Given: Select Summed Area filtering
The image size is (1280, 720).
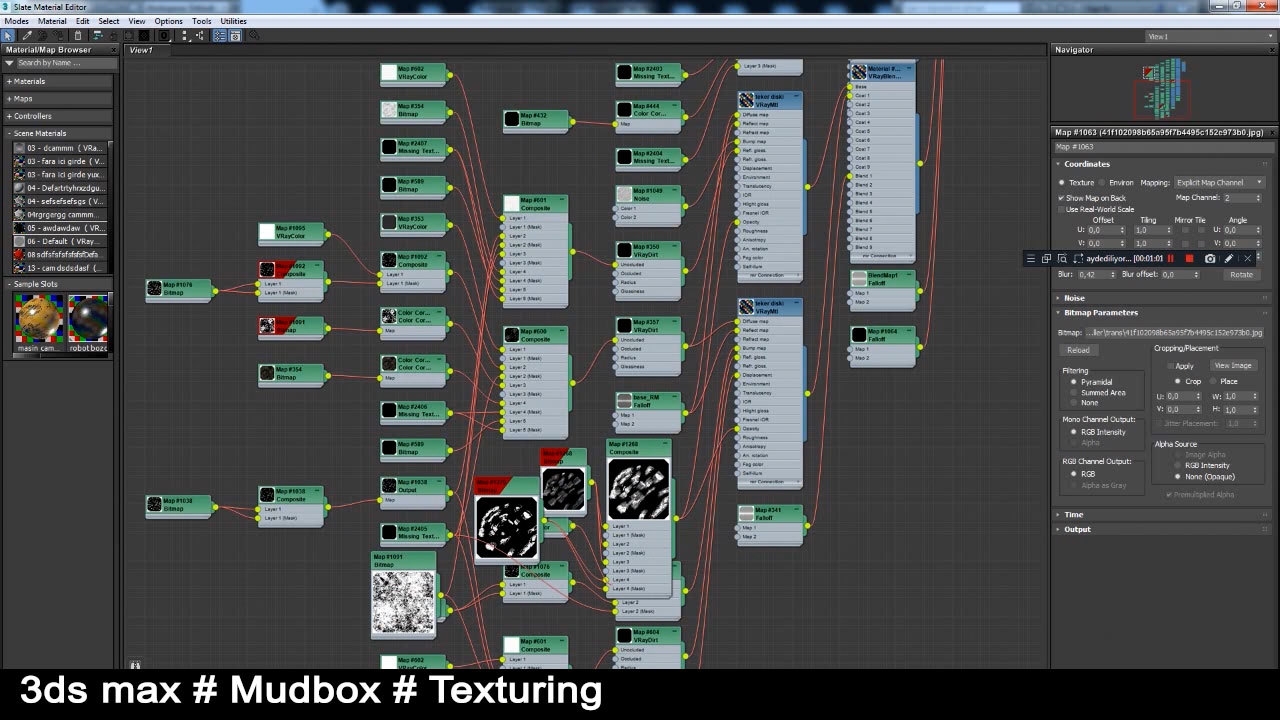Looking at the screenshot, I should 1075,392.
